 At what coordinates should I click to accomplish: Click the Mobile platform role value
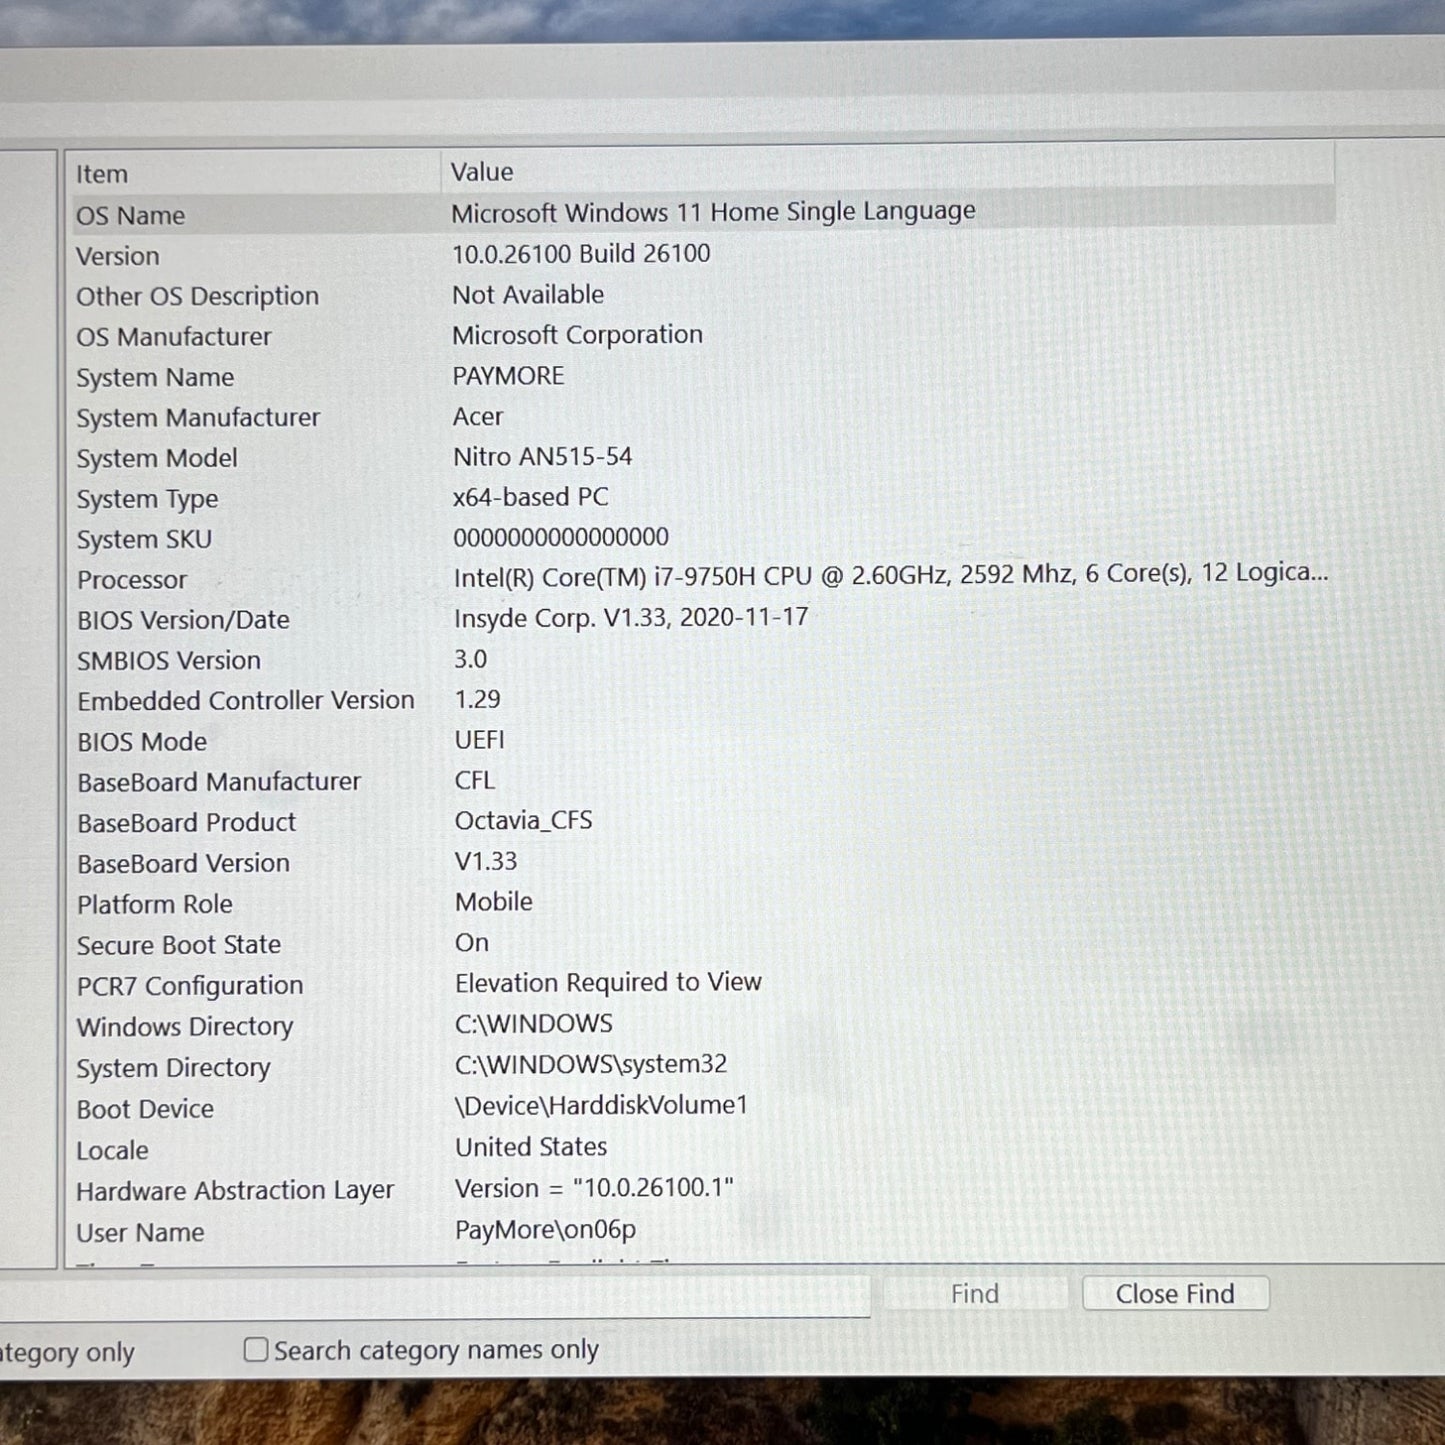(x=493, y=902)
